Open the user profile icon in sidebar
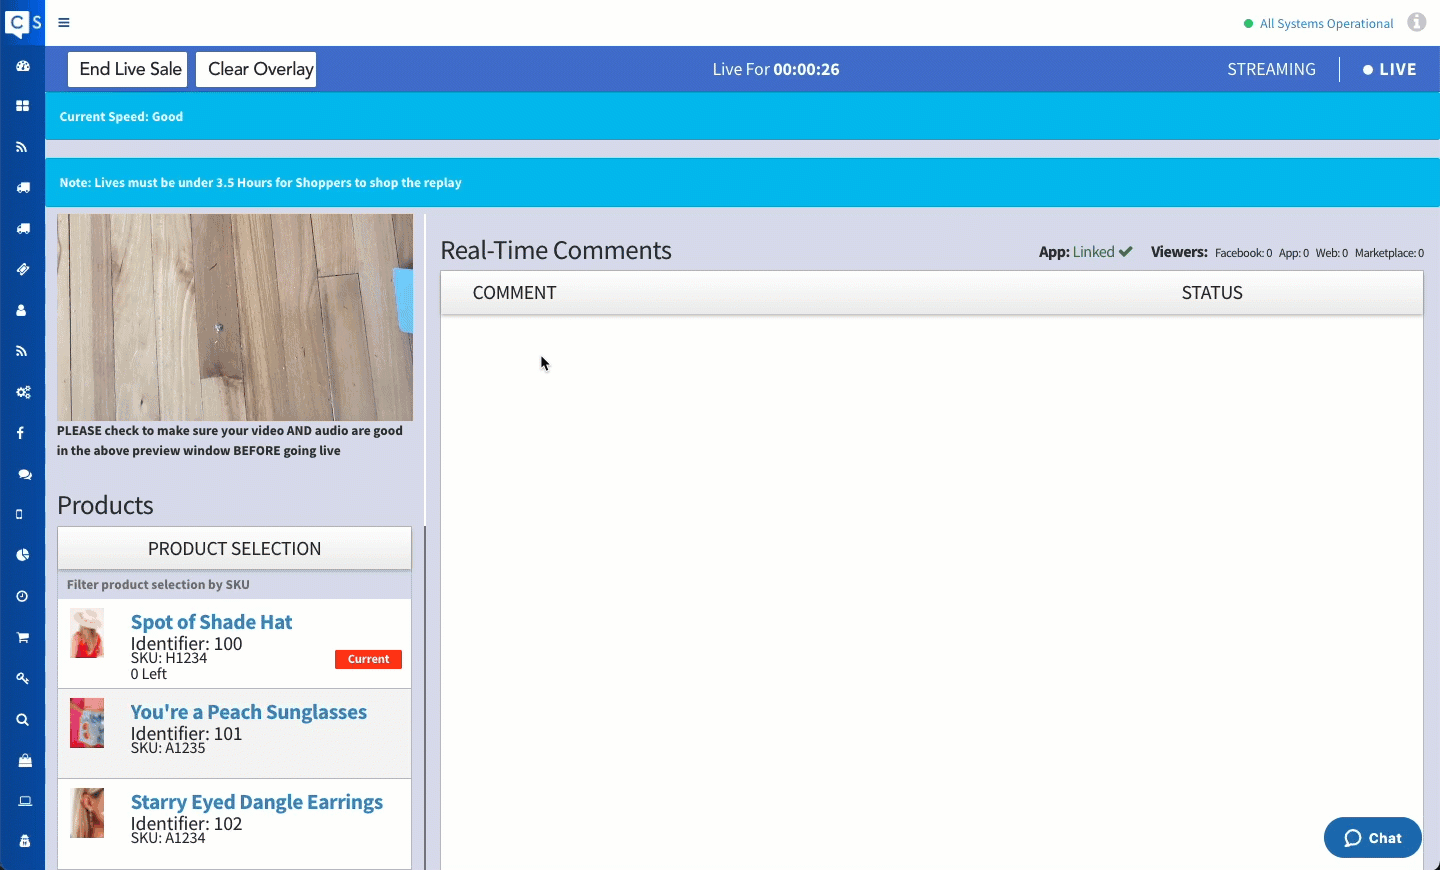Screen dimensions: 1440x870 (22, 311)
